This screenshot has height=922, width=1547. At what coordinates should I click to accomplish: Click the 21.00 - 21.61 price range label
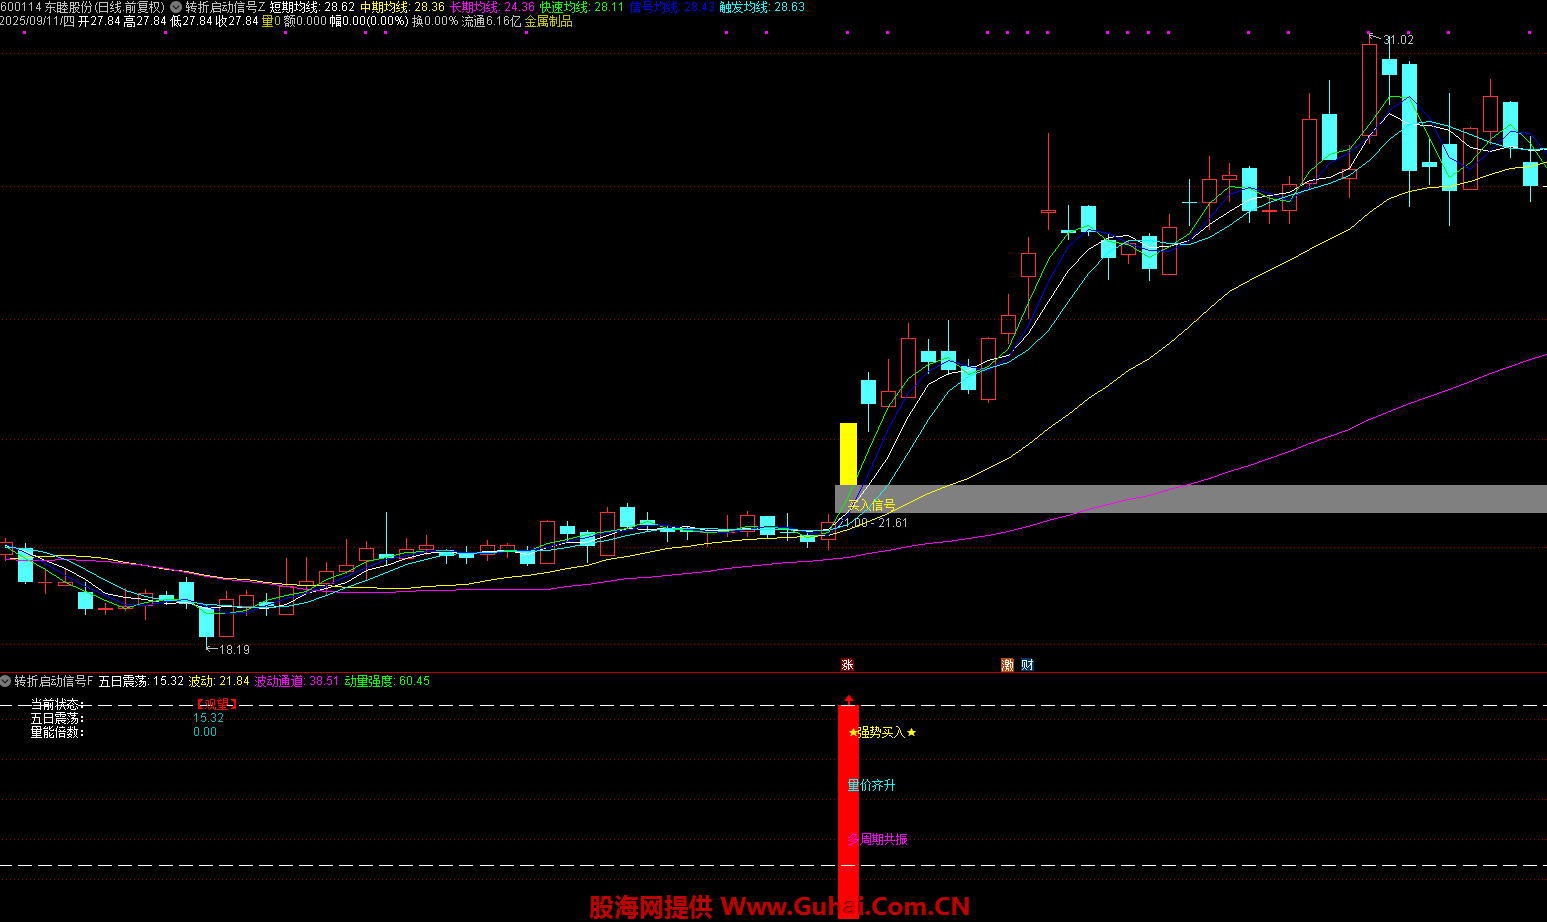point(873,523)
